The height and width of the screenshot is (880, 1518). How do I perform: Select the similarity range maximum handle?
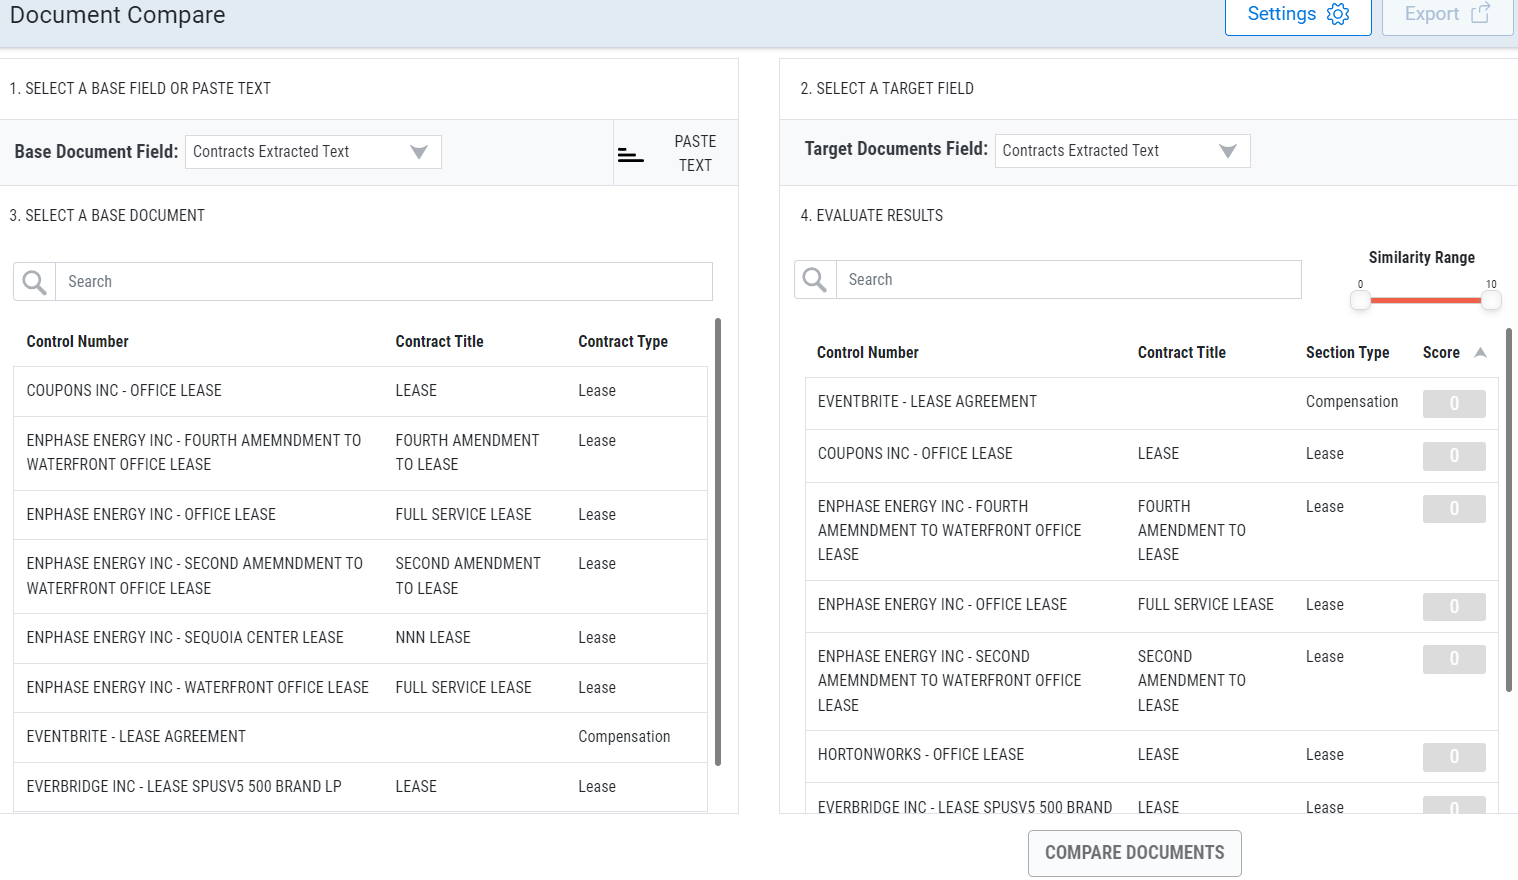pyautogui.click(x=1491, y=300)
